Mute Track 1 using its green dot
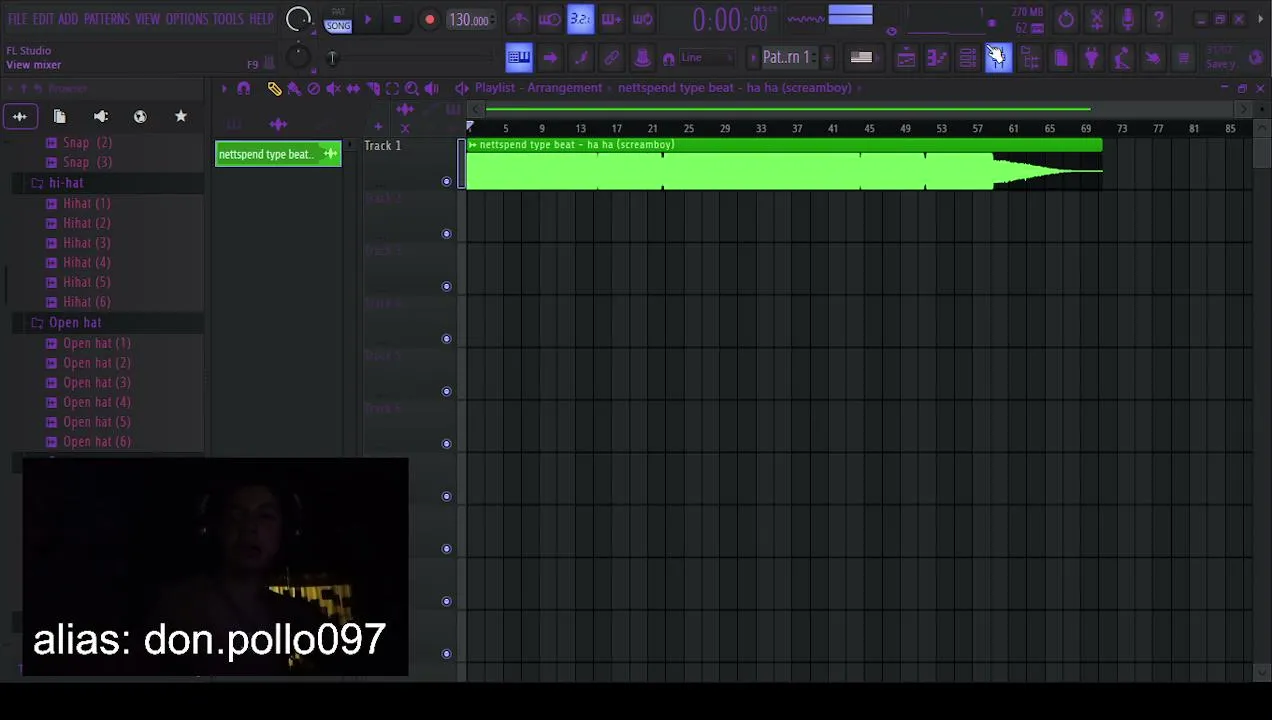Image resolution: width=1272 pixels, height=720 pixels. click(447, 181)
